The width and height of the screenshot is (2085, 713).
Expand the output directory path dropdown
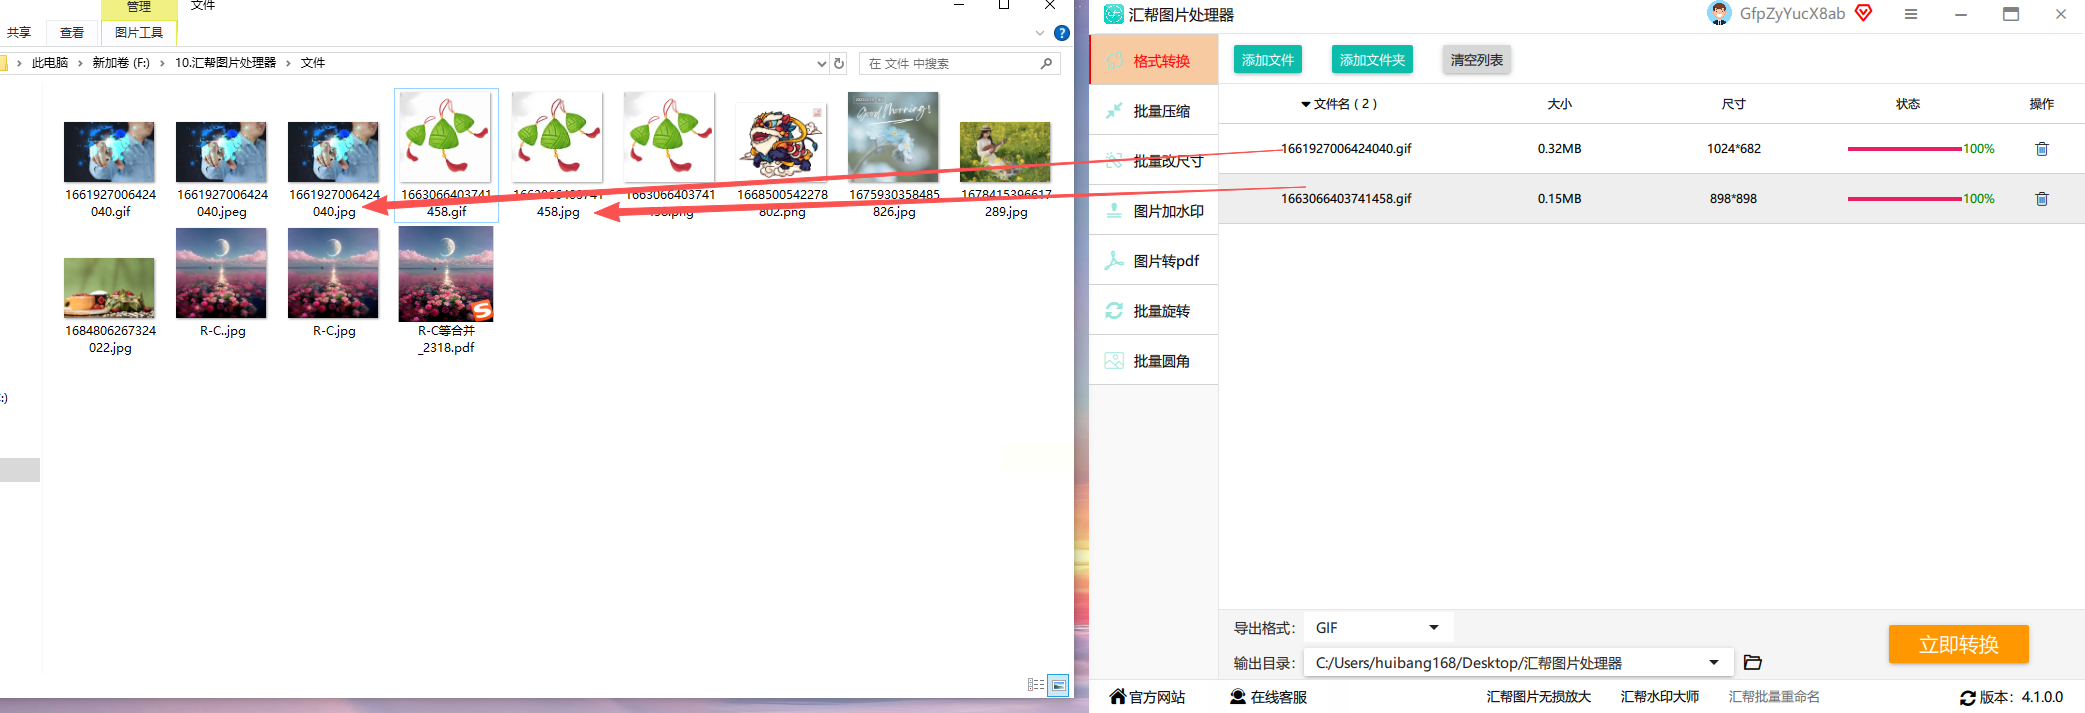pos(1714,662)
